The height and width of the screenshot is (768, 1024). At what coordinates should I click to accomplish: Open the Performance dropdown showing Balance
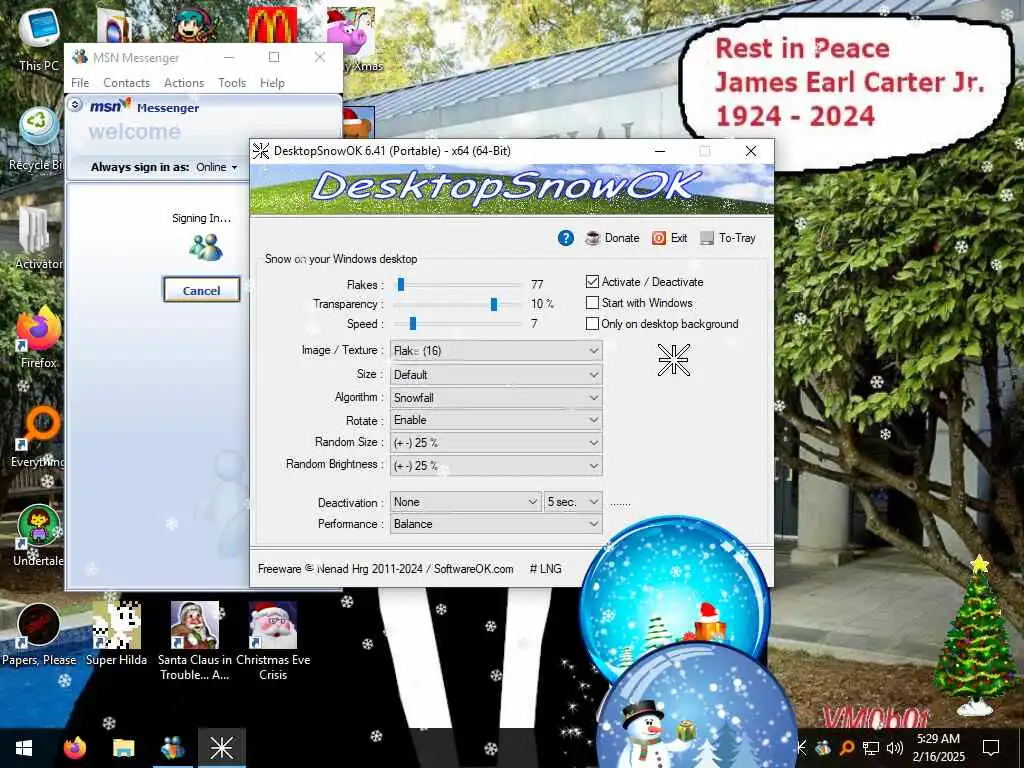pyautogui.click(x=496, y=524)
